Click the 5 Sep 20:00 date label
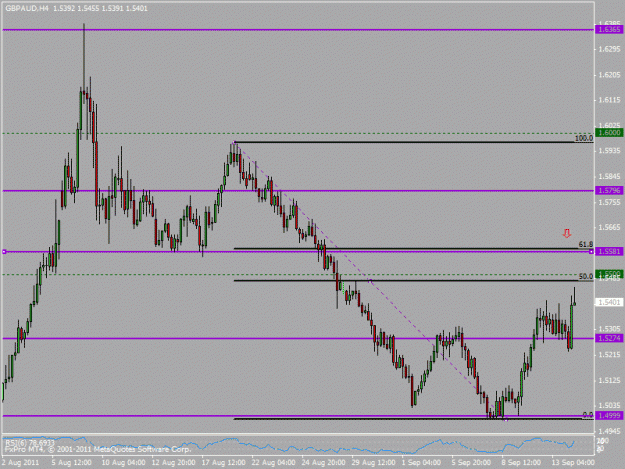This screenshot has width=625, height=469. (x=471, y=463)
